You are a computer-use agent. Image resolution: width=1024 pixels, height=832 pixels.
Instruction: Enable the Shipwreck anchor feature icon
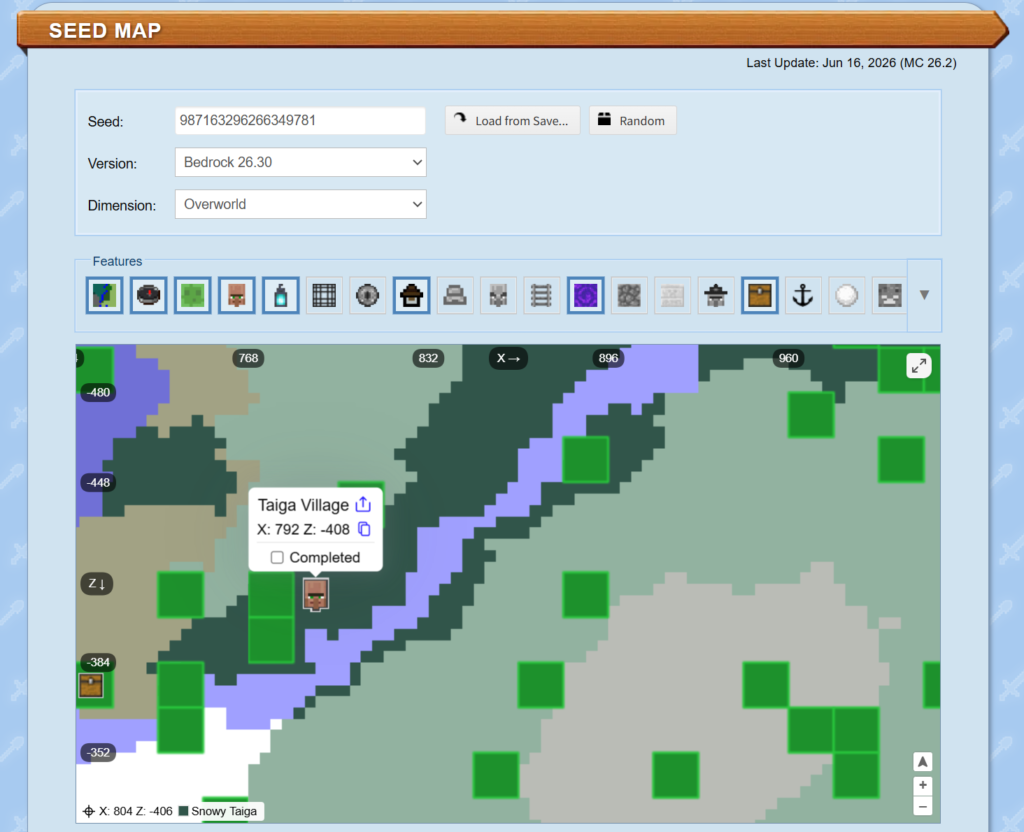coord(803,295)
